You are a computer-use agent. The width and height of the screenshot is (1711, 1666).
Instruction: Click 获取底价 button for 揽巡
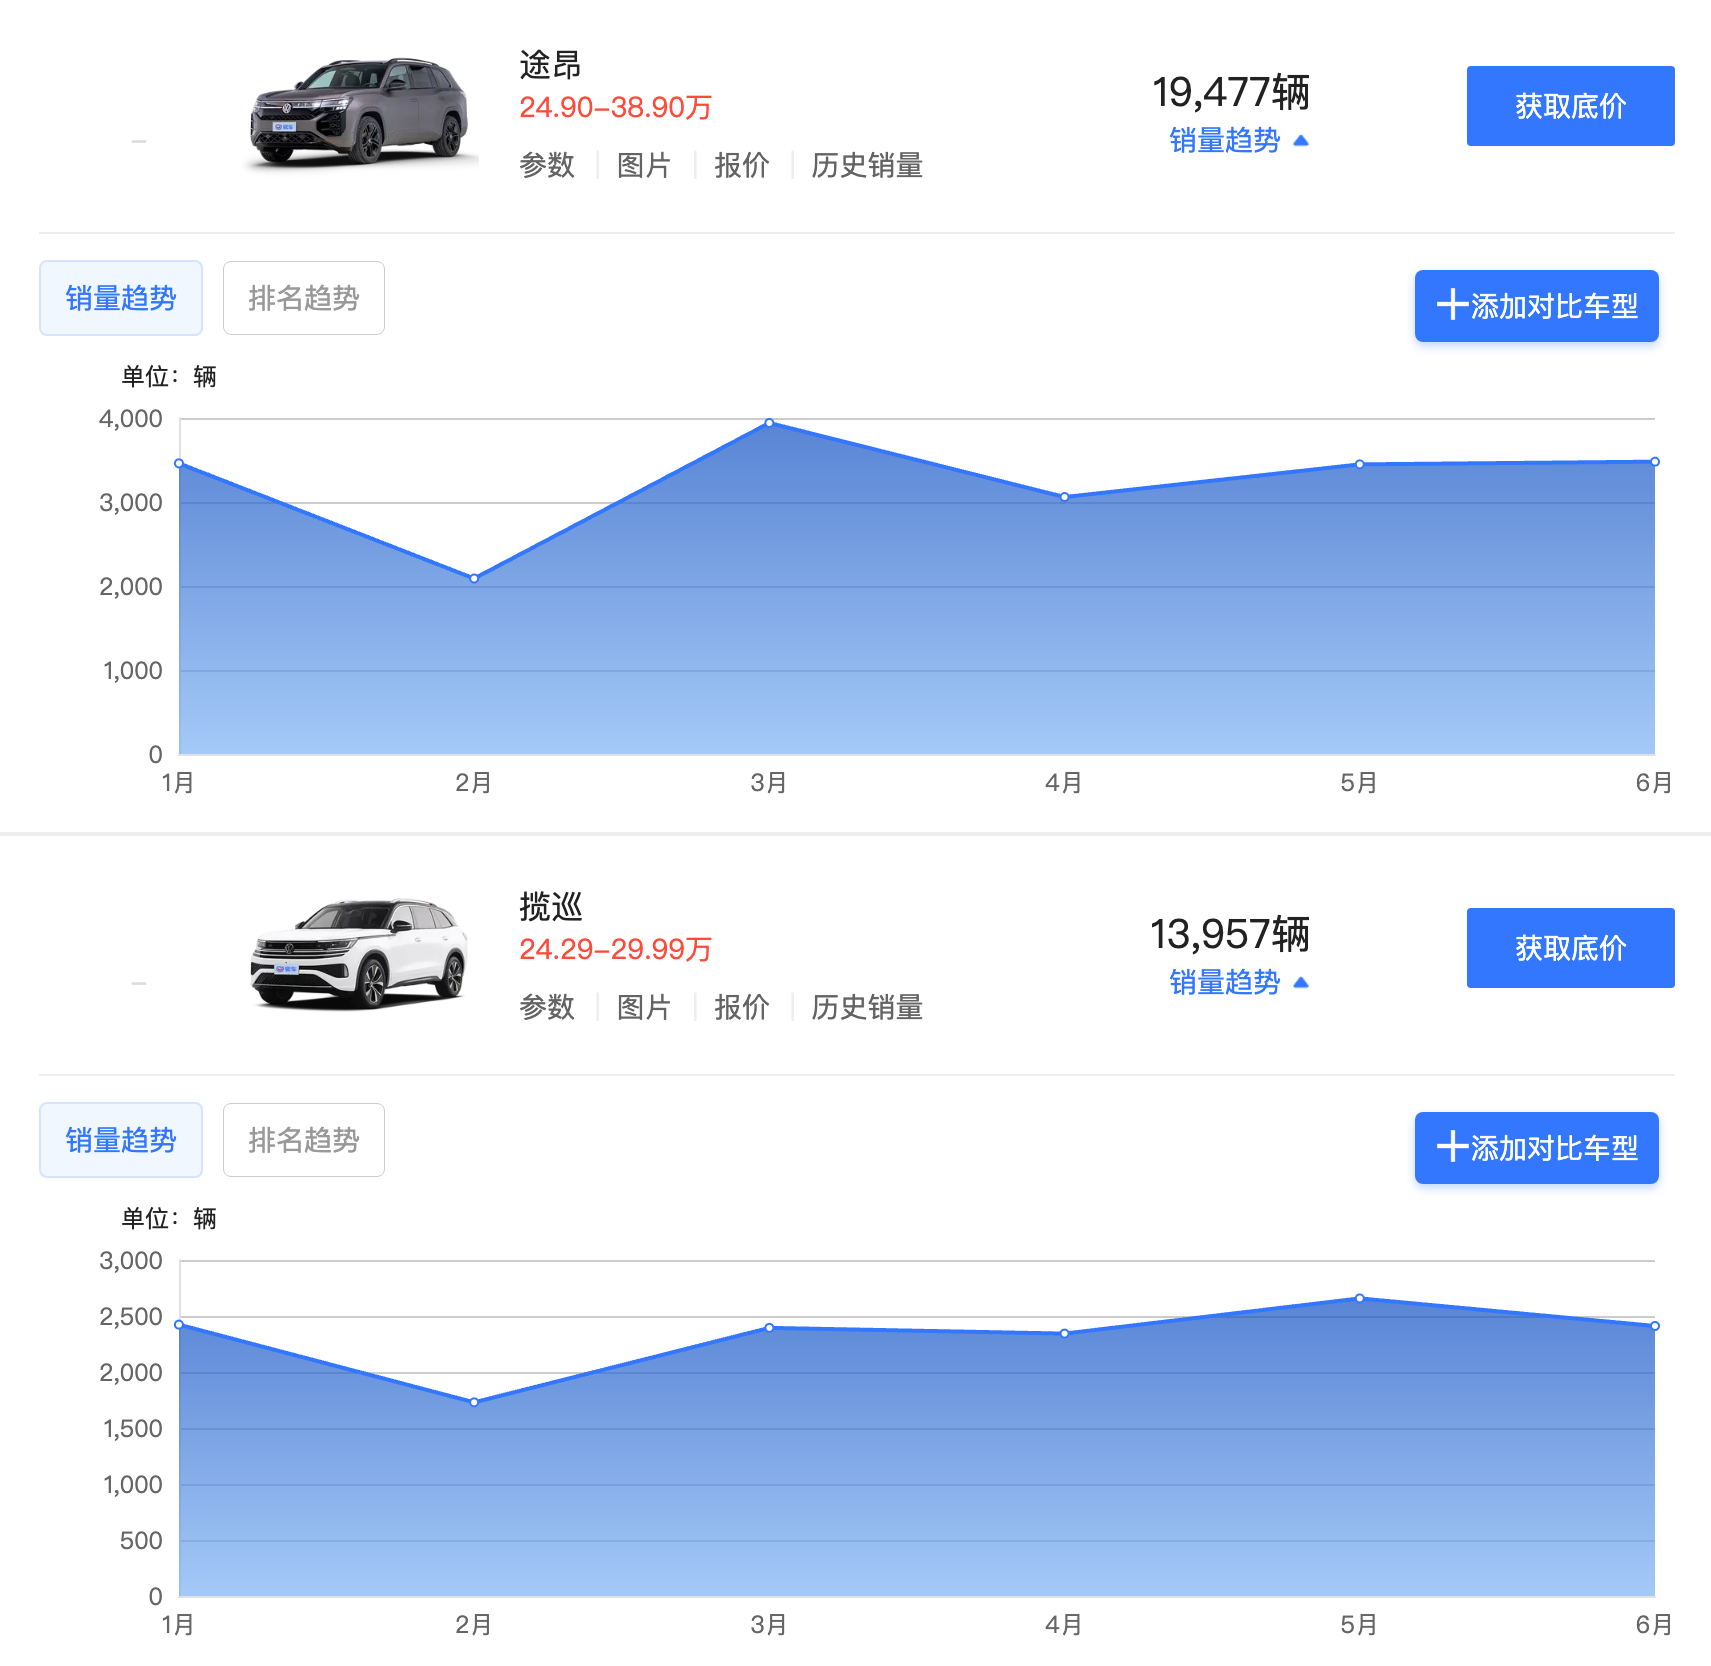[1569, 948]
